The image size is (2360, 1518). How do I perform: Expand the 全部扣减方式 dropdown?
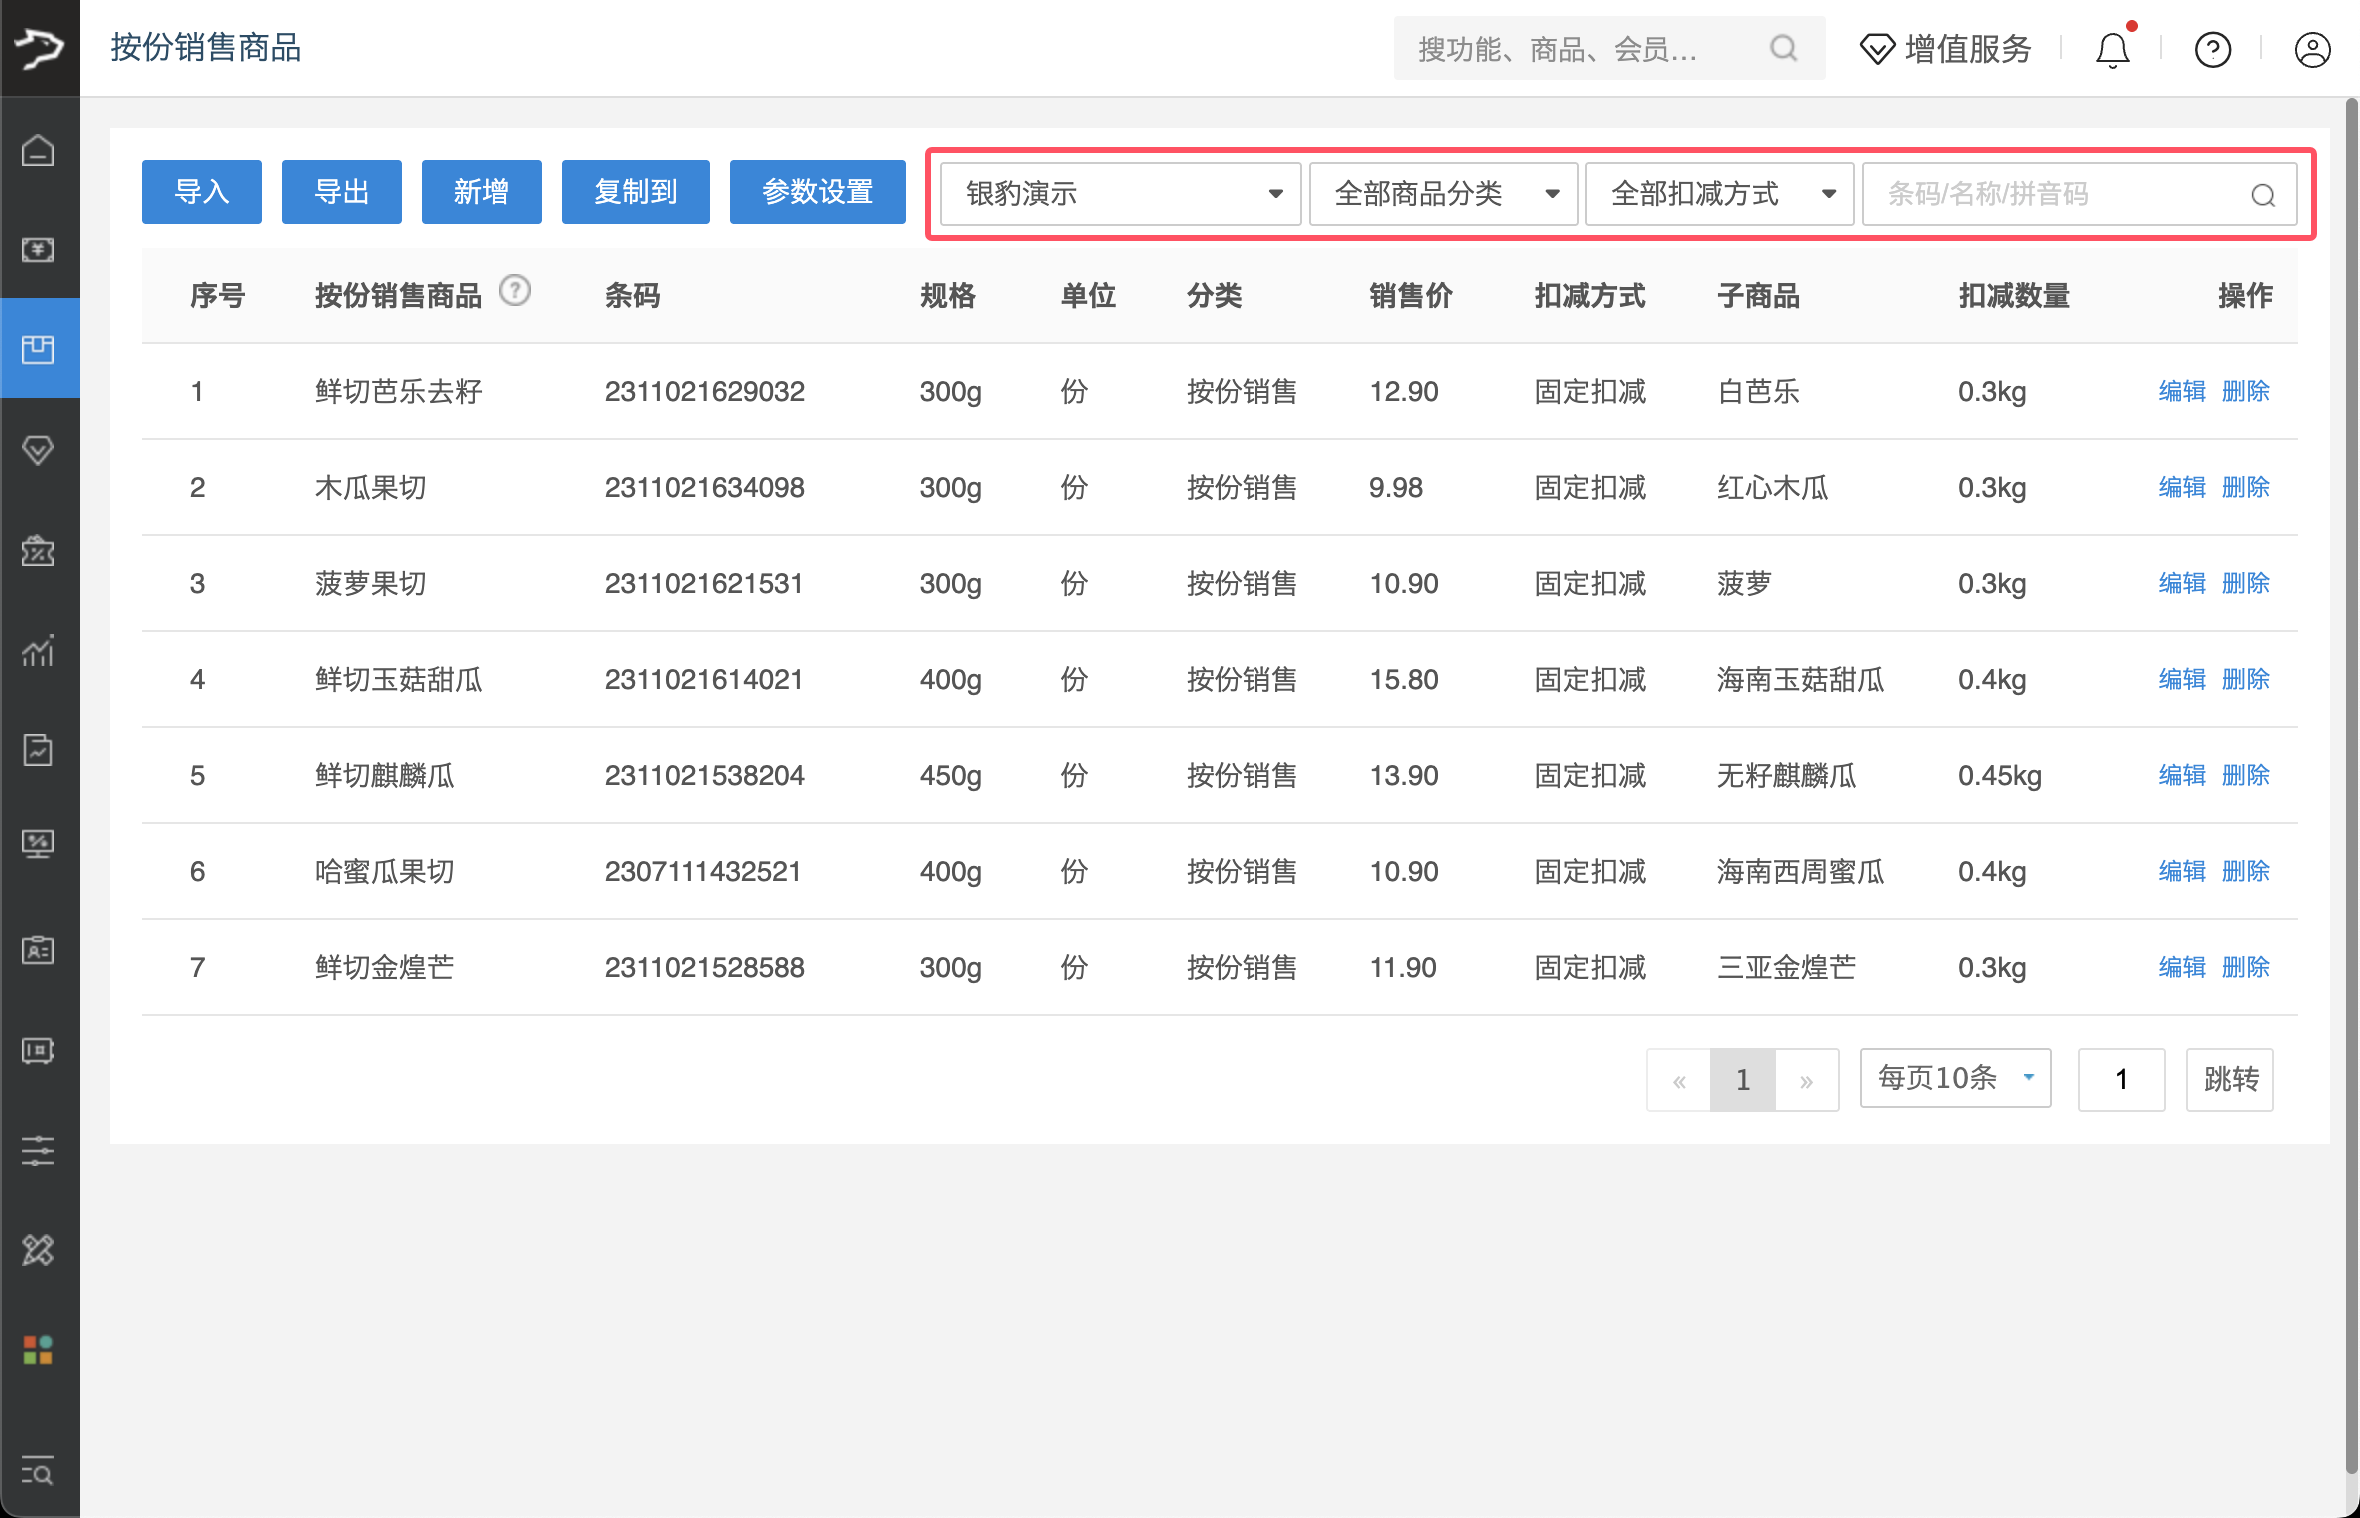coord(1719,194)
